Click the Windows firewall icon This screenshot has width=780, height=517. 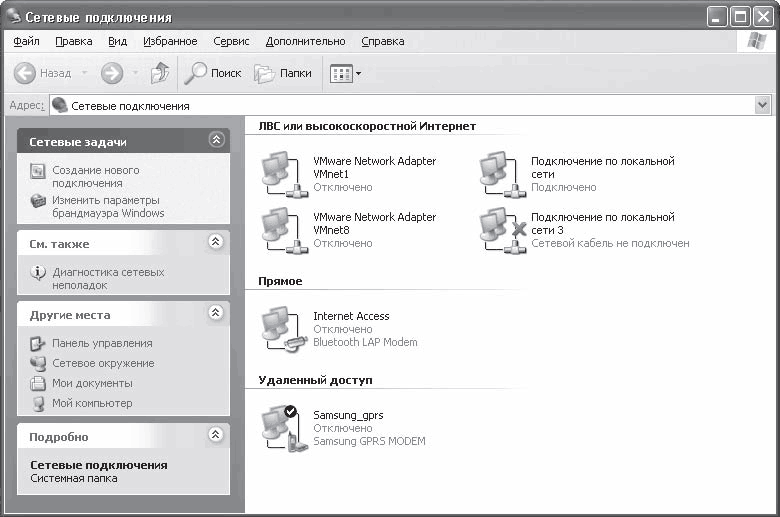pos(38,201)
